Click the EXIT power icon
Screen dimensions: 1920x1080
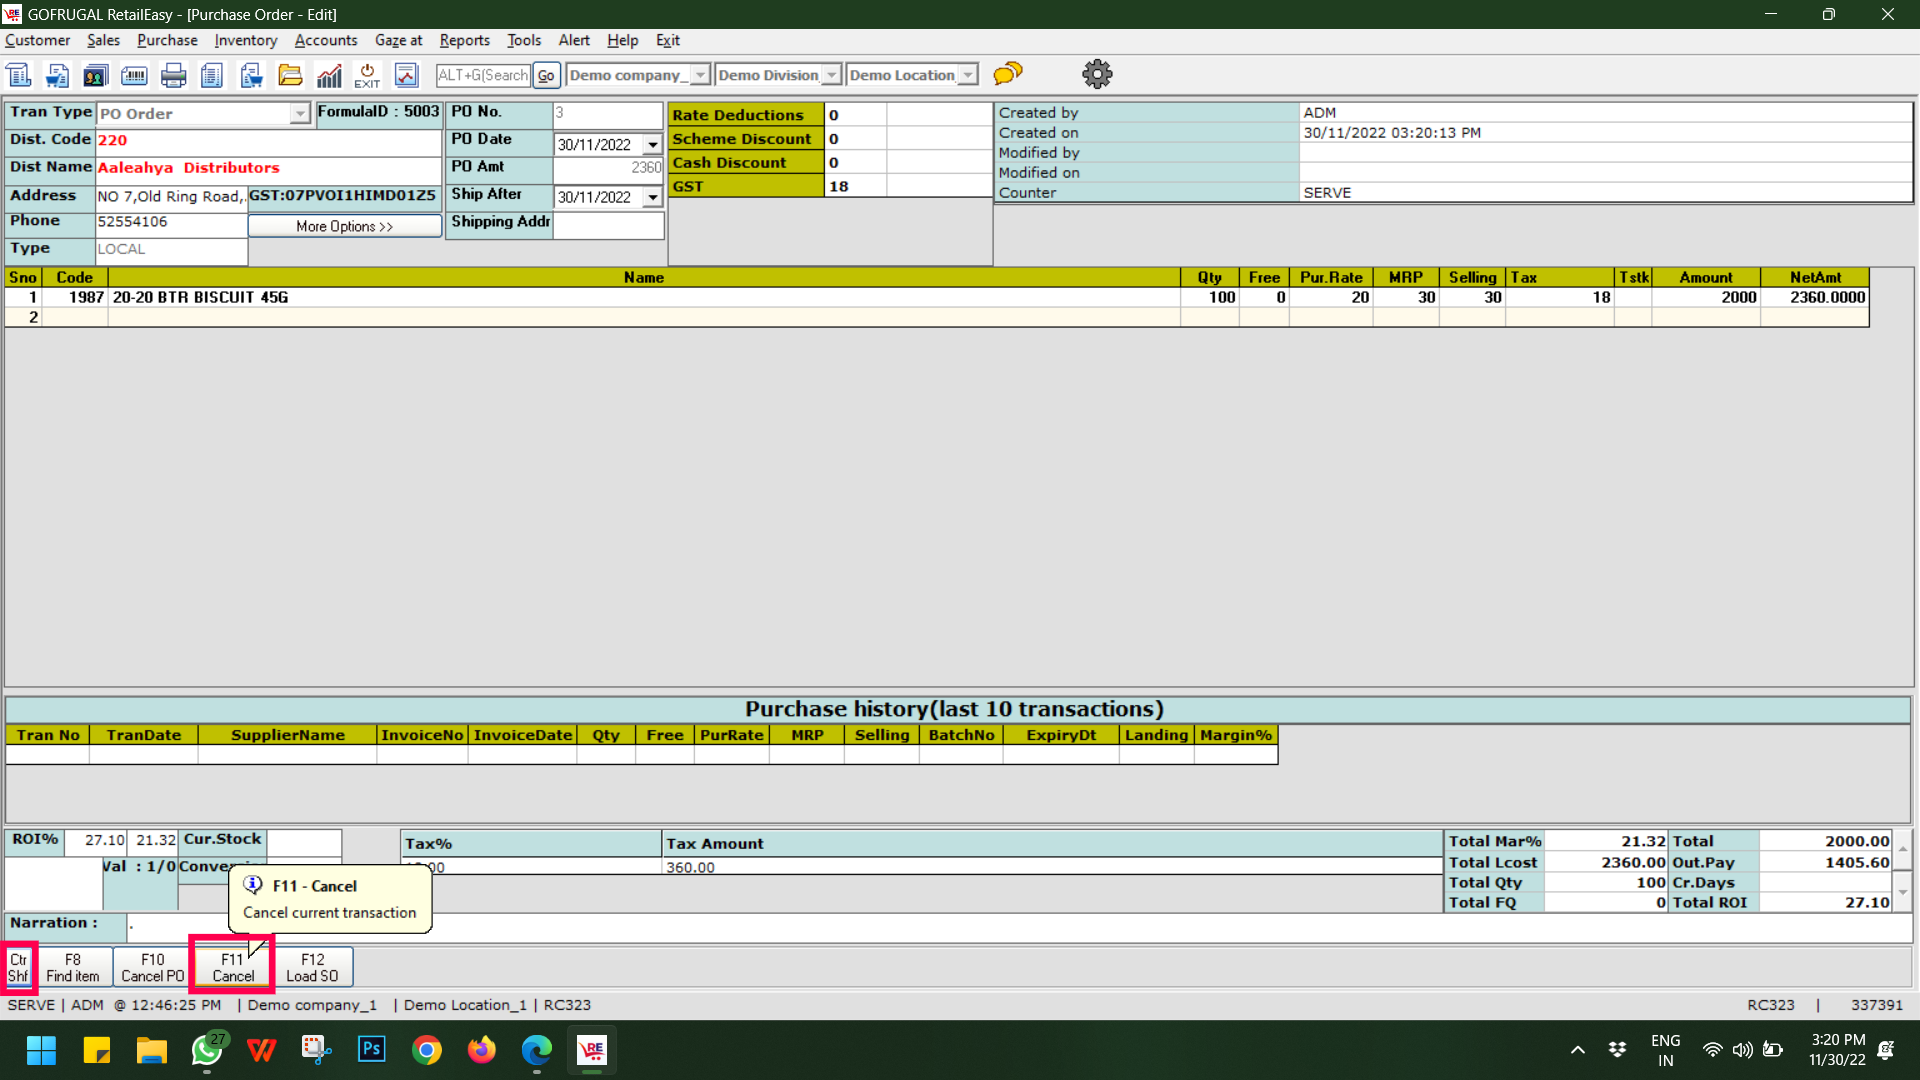tap(367, 75)
